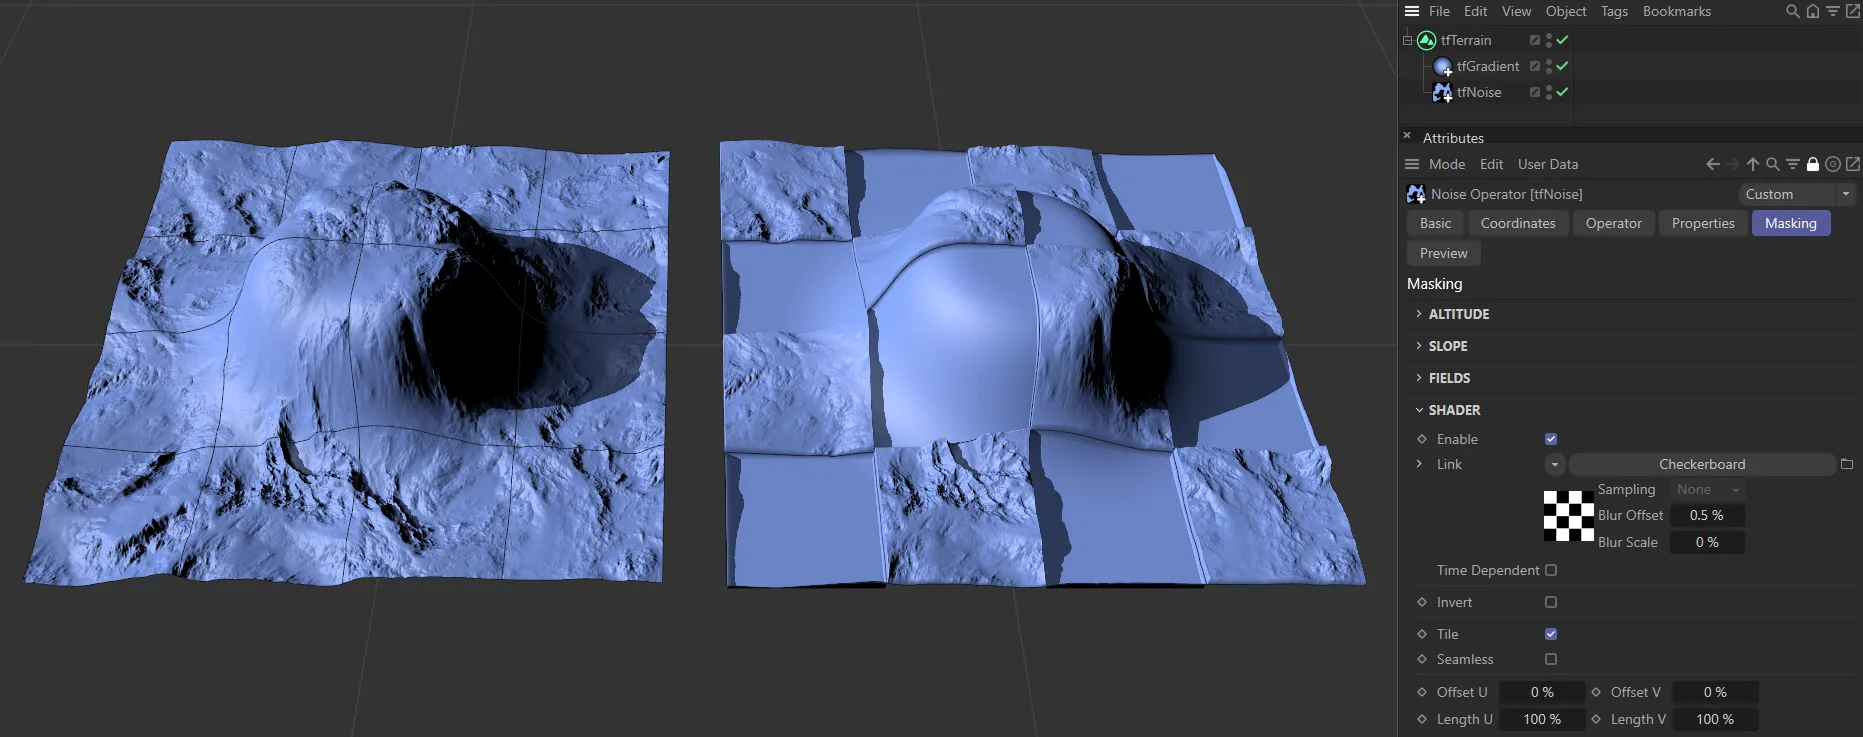Click the Offset V value field
This screenshot has height=737, width=1863.
(x=1715, y=692)
